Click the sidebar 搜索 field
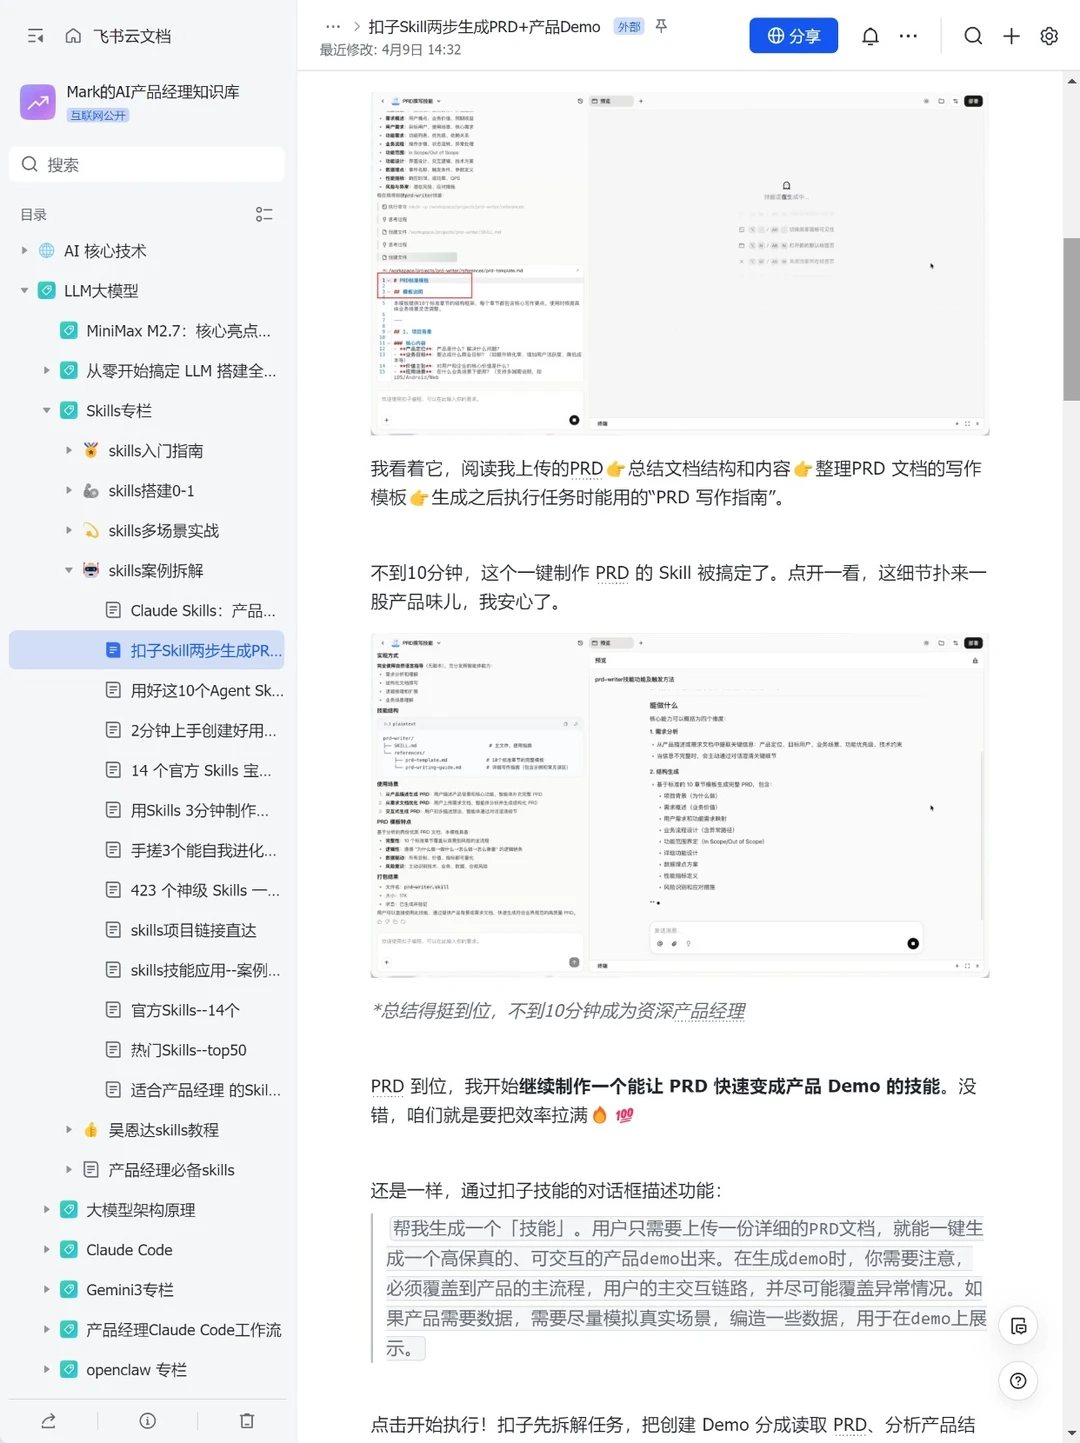The width and height of the screenshot is (1080, 1443). (x=147, y=165)
